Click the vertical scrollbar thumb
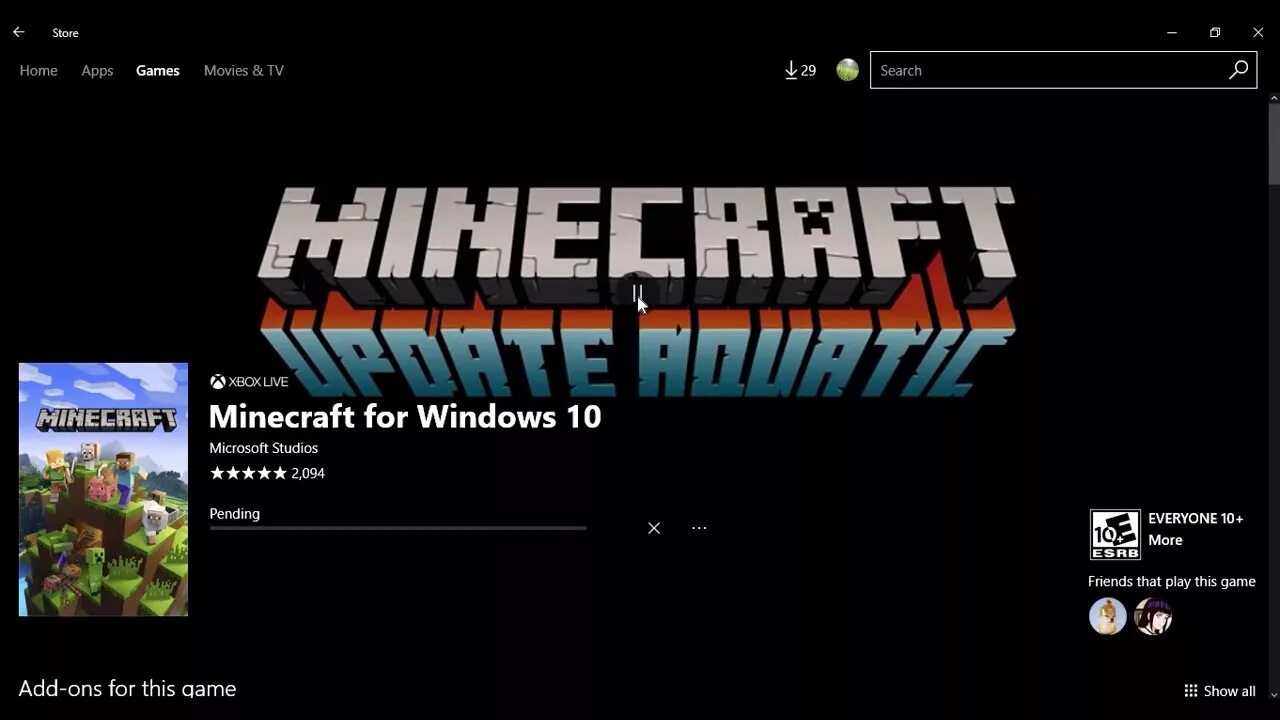The width and height of the screenshot is (1280, 720). [1274, 144]
